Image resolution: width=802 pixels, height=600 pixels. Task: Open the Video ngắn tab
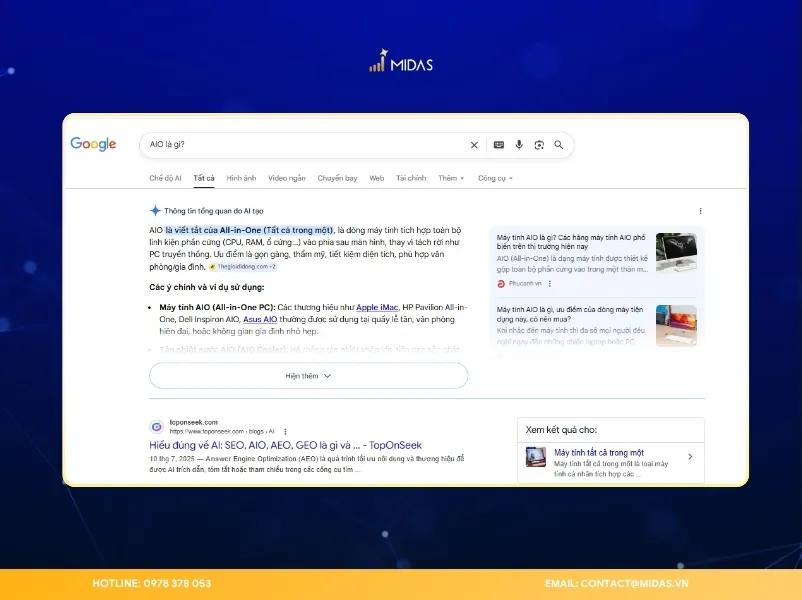pos(287,178)
